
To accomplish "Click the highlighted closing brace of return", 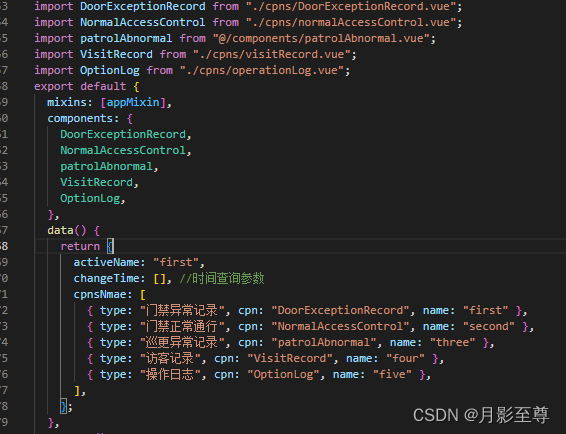I will pos(64,406).
